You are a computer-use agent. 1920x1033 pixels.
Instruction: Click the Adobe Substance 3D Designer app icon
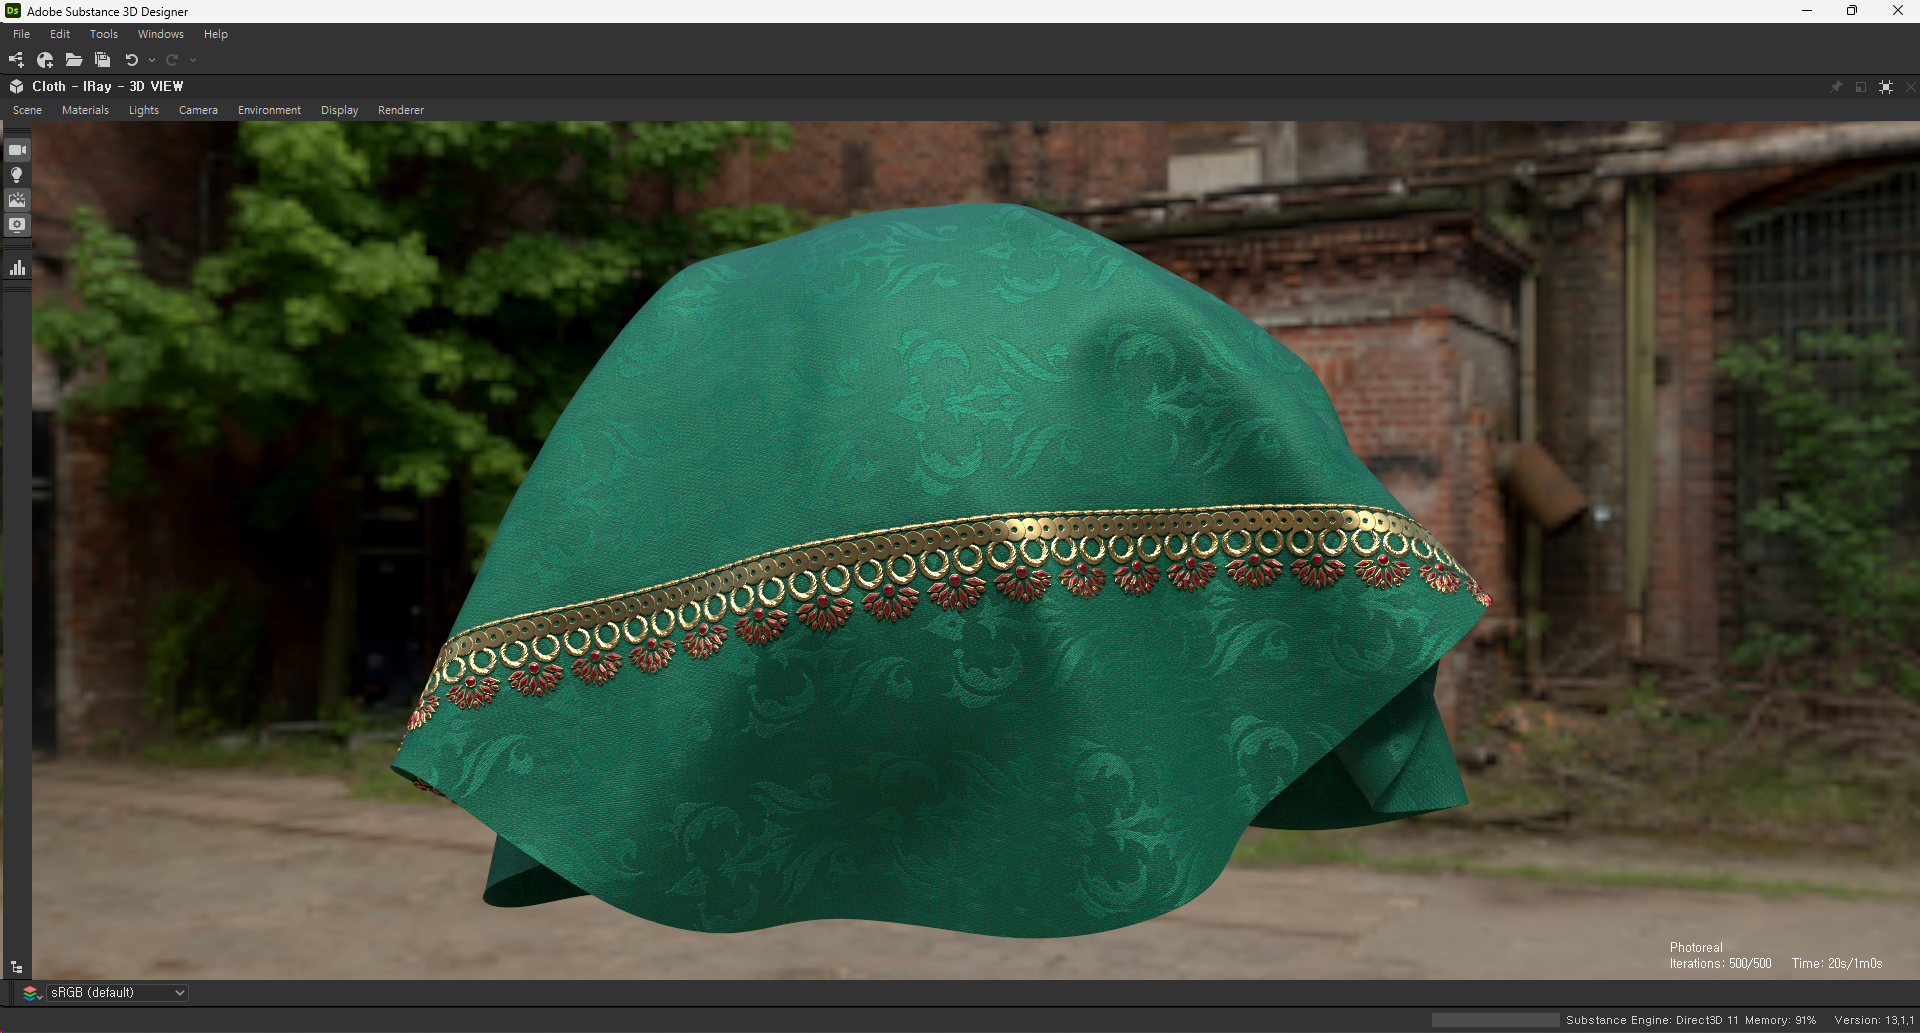coord(13,11)
